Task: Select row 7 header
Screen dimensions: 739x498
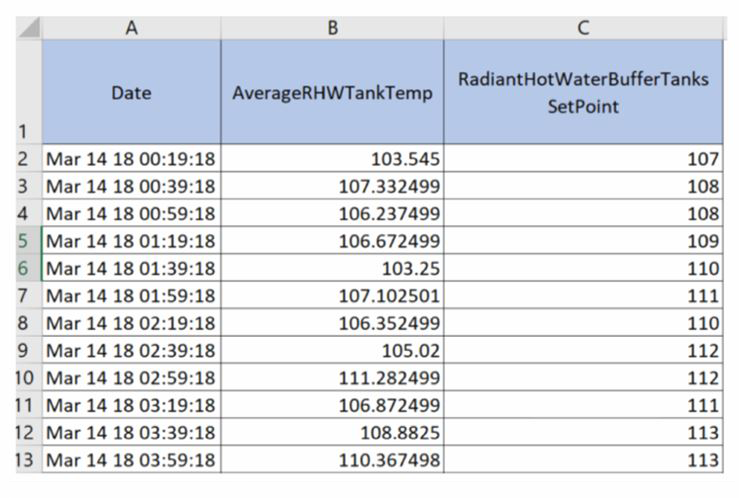Action: point(29,295)
